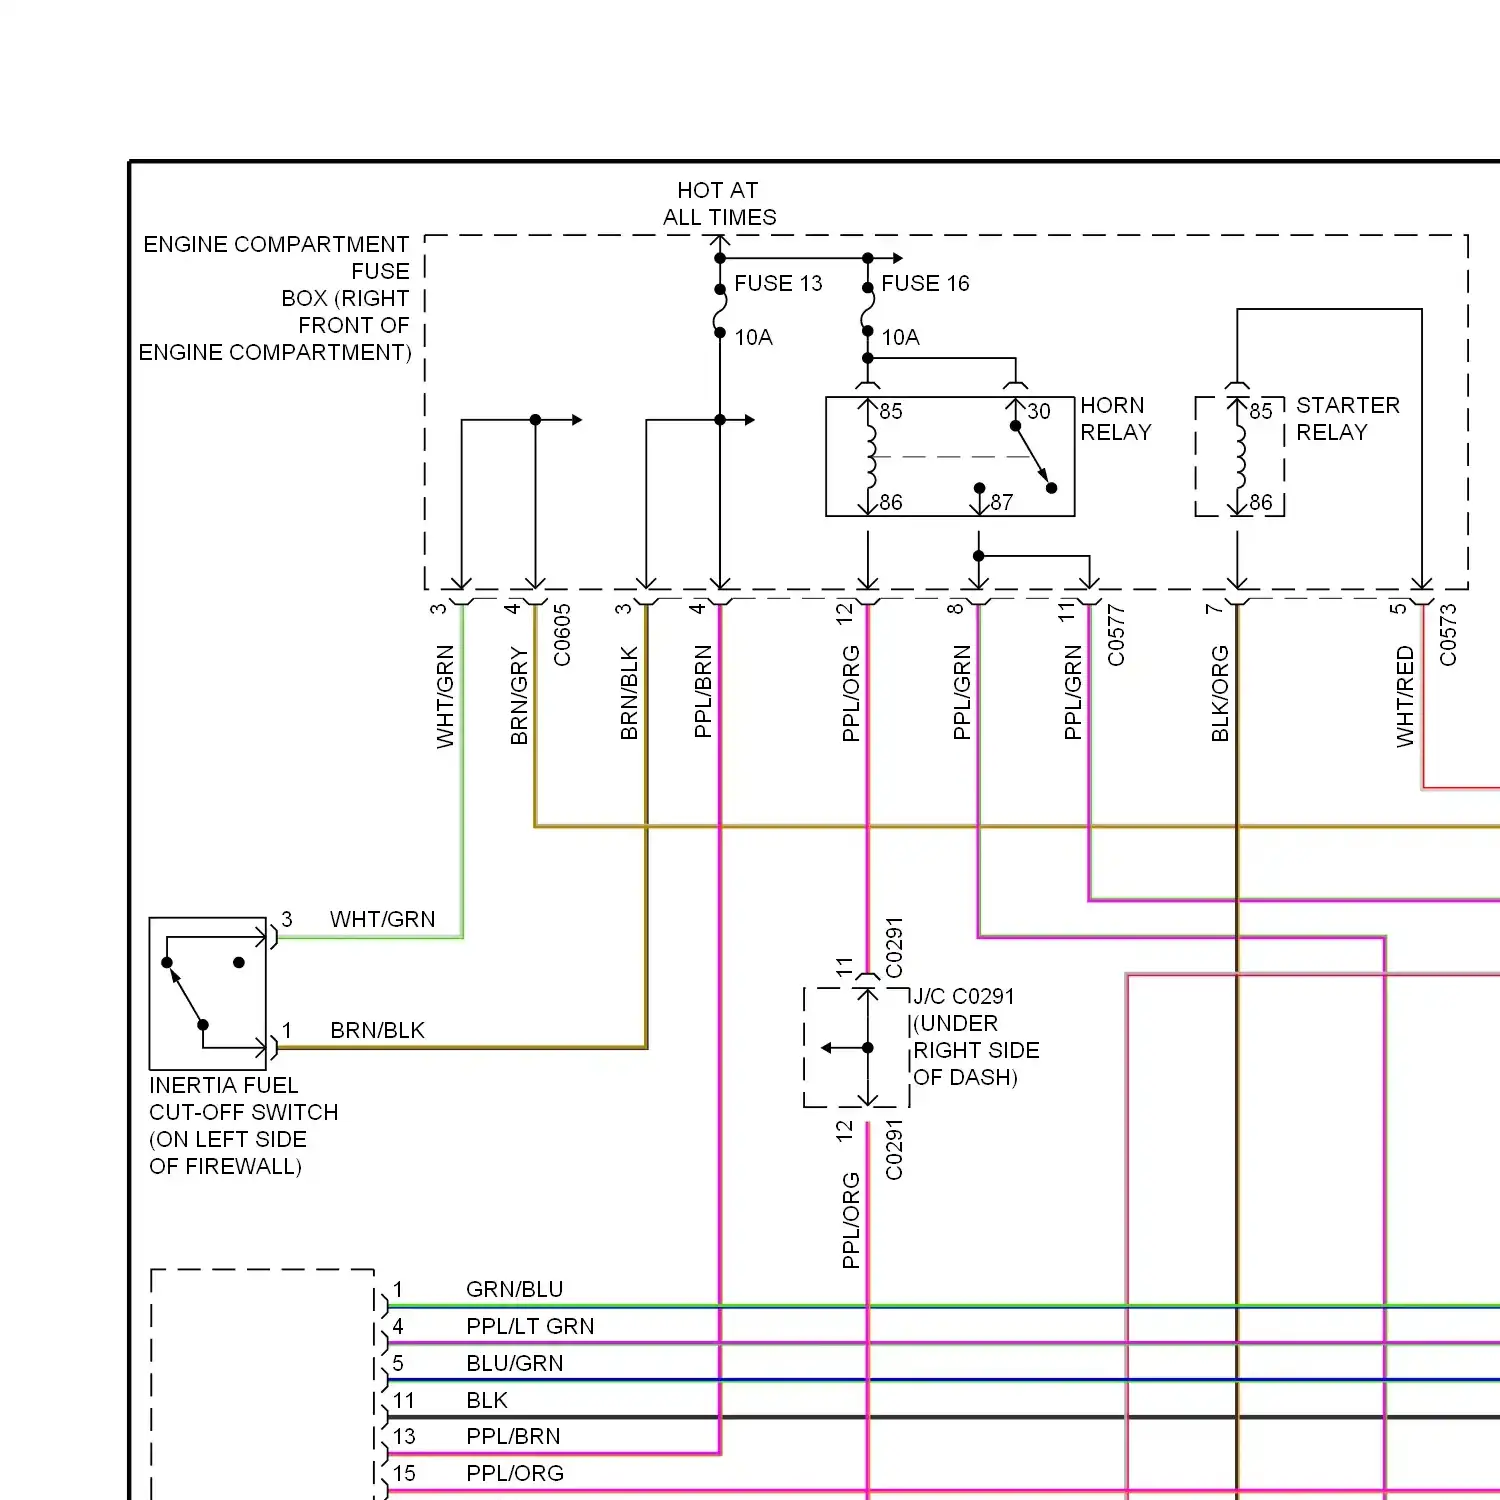1500x1500 pixels.
Task: Click the horn relay coil symbol
Action: [869, 457]
